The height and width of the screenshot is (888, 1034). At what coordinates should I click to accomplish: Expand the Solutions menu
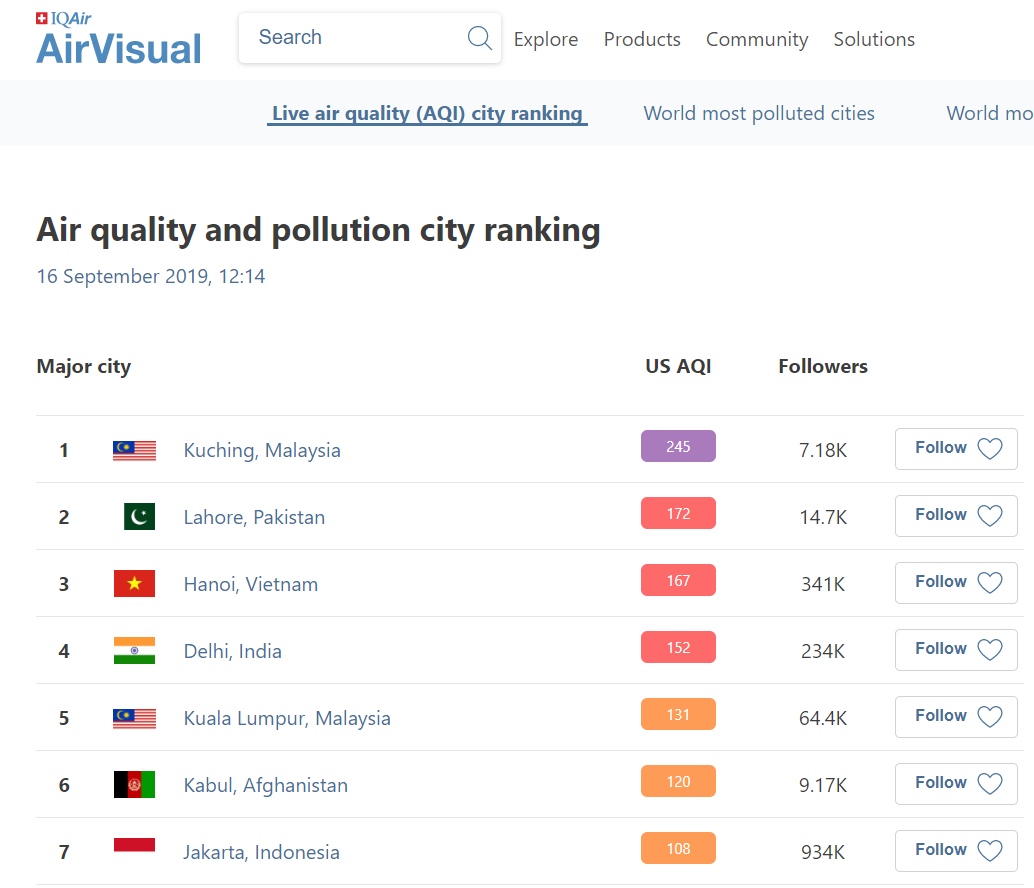coord(874,40)
